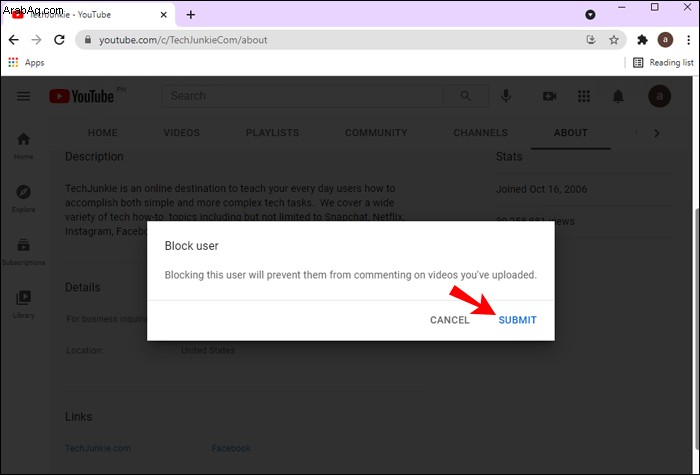Select the ABOUT channel tab
This screenshot has height=475, width=700.
[571, 133]
